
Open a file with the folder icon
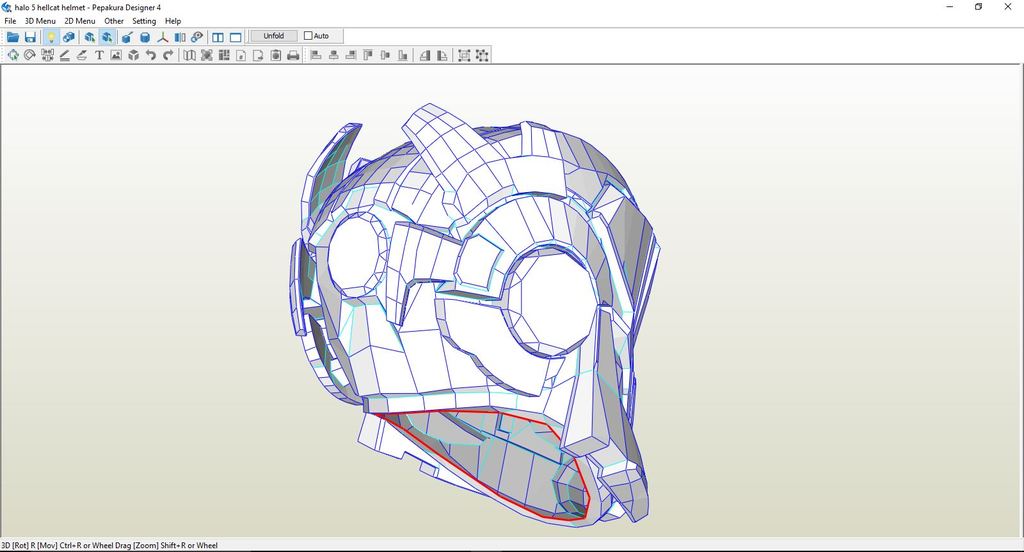tap(12, 37)
